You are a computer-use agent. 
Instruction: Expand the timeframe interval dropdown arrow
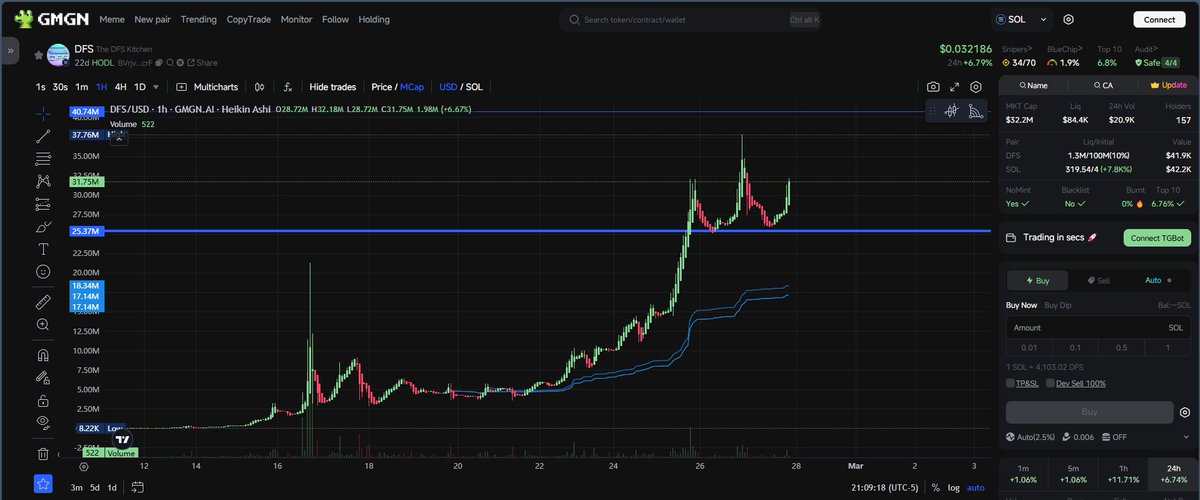[x=154, y=87]
